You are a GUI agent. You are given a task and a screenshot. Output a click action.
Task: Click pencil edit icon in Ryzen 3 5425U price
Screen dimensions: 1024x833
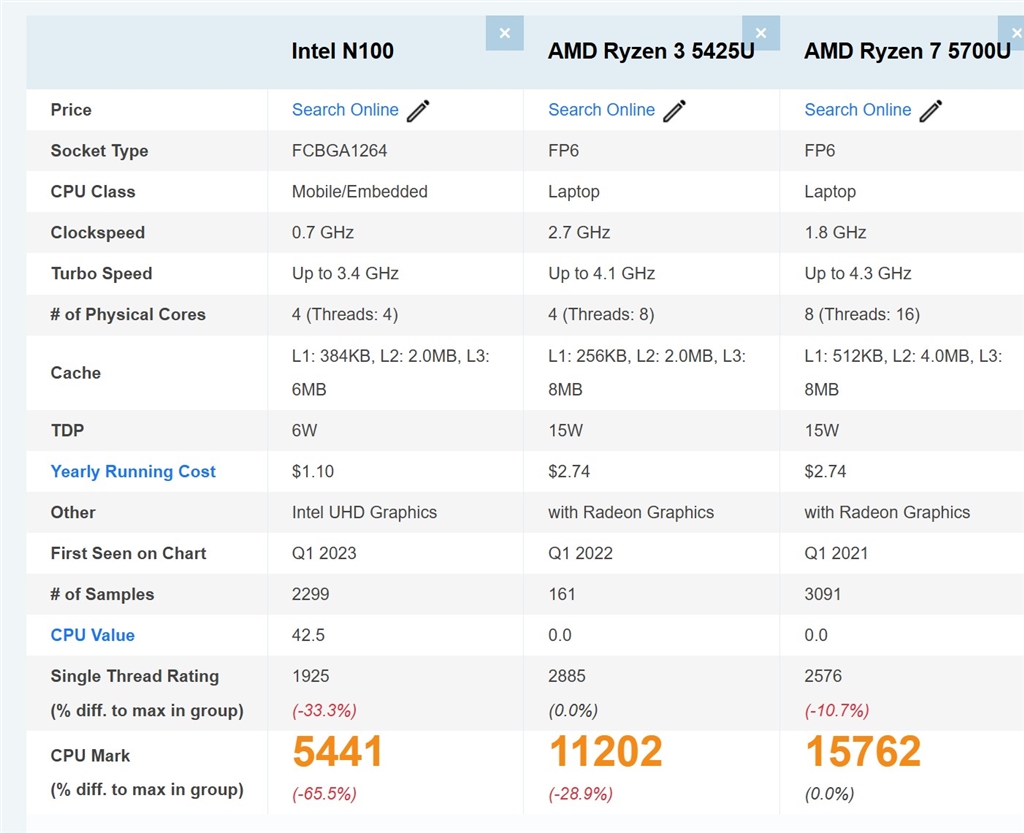click(675, 110)
